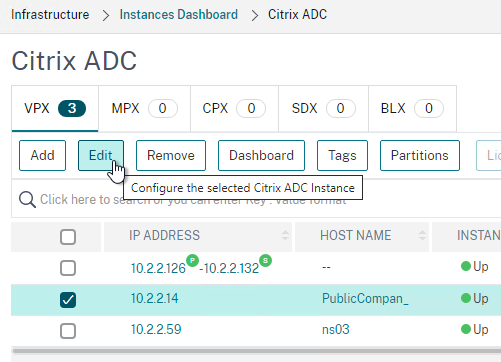Open the BLX tab
Image resolution: width=501 pixels, height=362 pixels.
(412, 108)
